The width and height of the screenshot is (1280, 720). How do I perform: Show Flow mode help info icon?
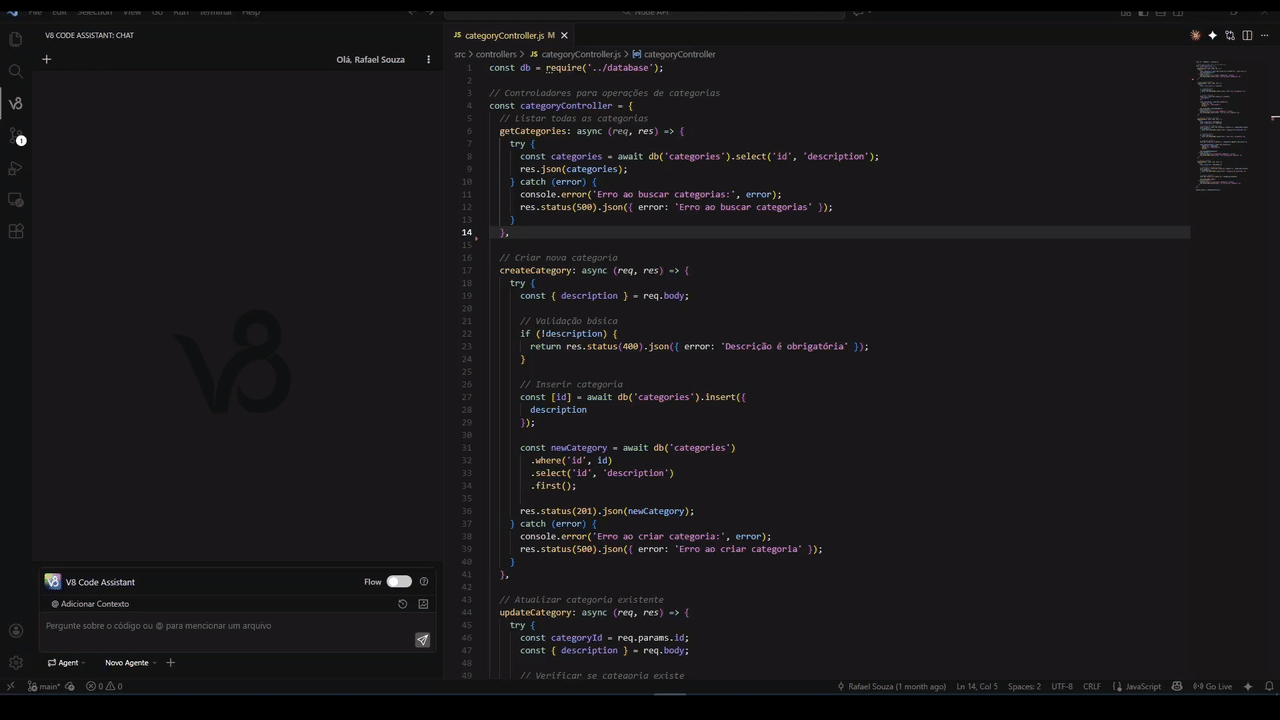point(424,581)
